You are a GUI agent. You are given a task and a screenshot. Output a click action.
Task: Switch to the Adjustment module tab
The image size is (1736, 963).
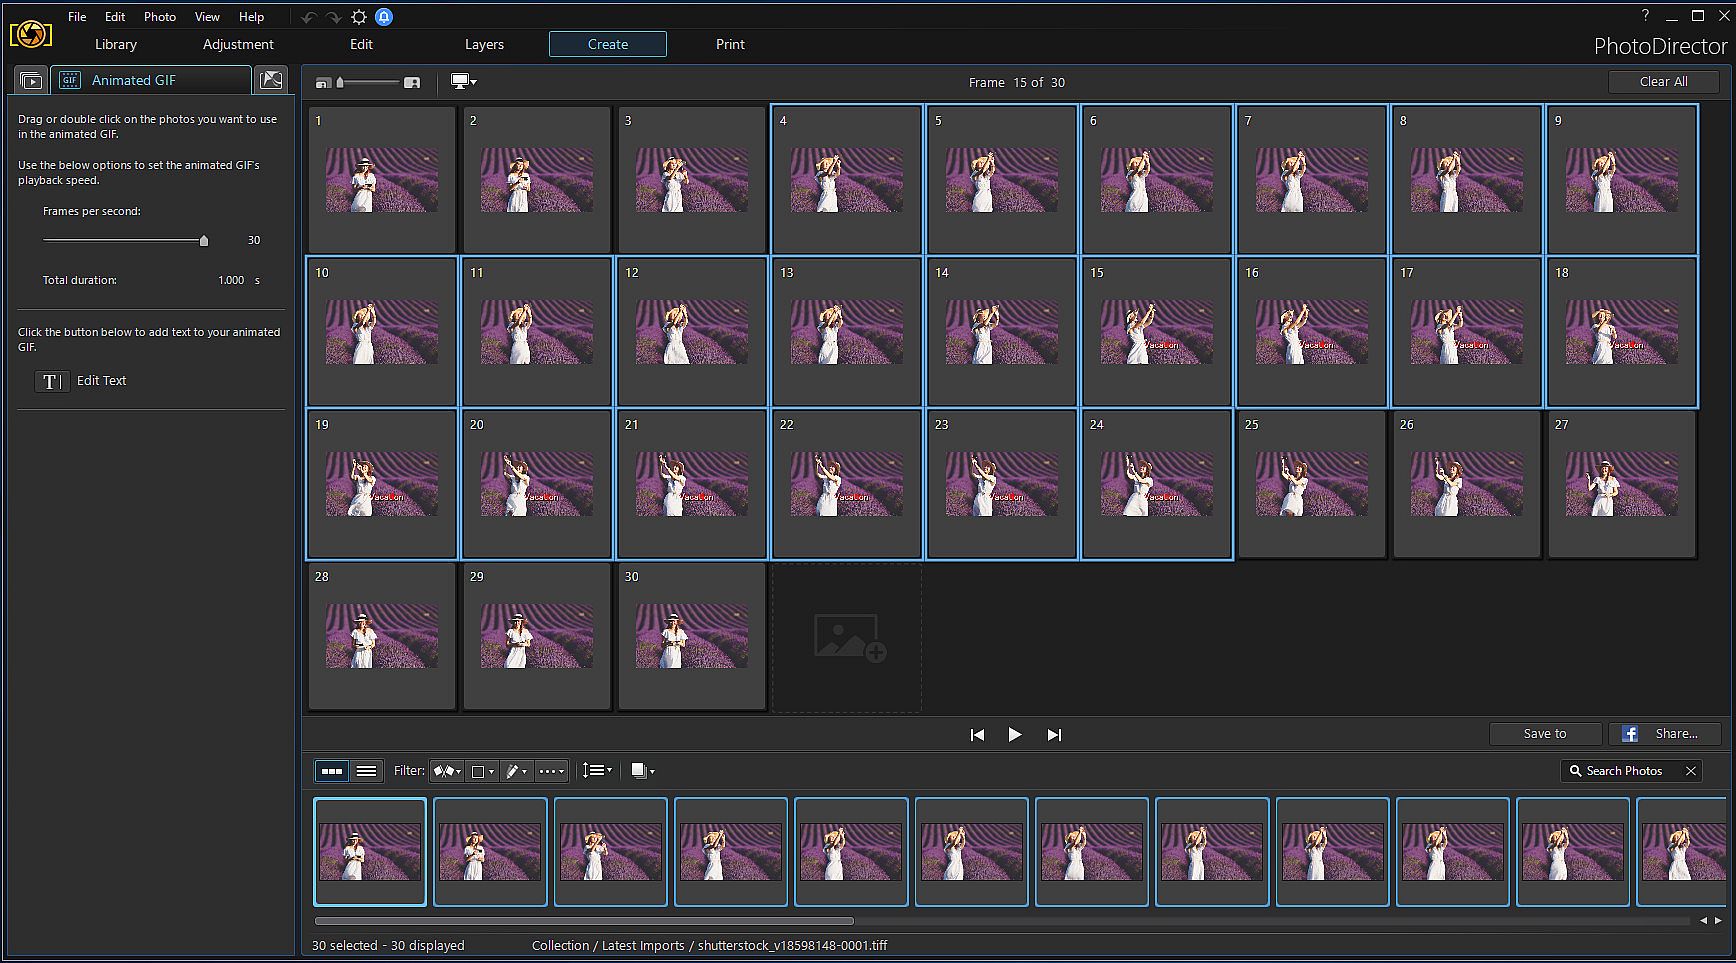pyautogui.click(x=238, y=44)
